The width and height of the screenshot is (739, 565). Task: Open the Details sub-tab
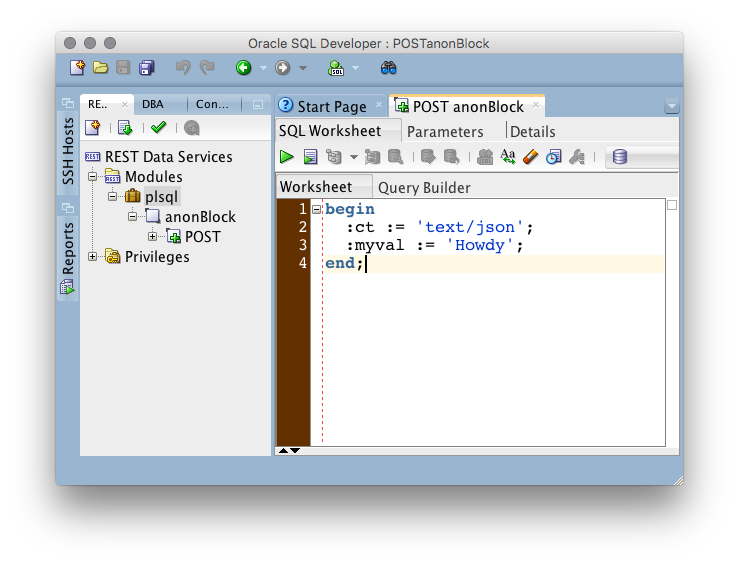tap(533, 131)
